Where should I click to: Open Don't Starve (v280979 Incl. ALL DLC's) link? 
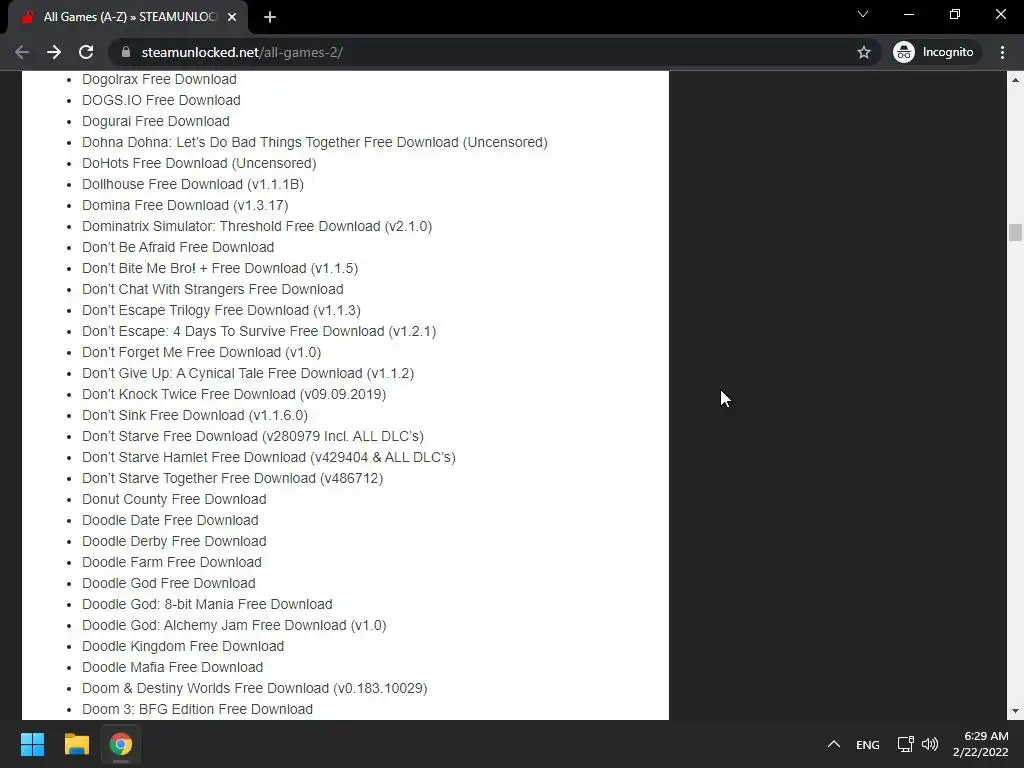click(253, 436)
